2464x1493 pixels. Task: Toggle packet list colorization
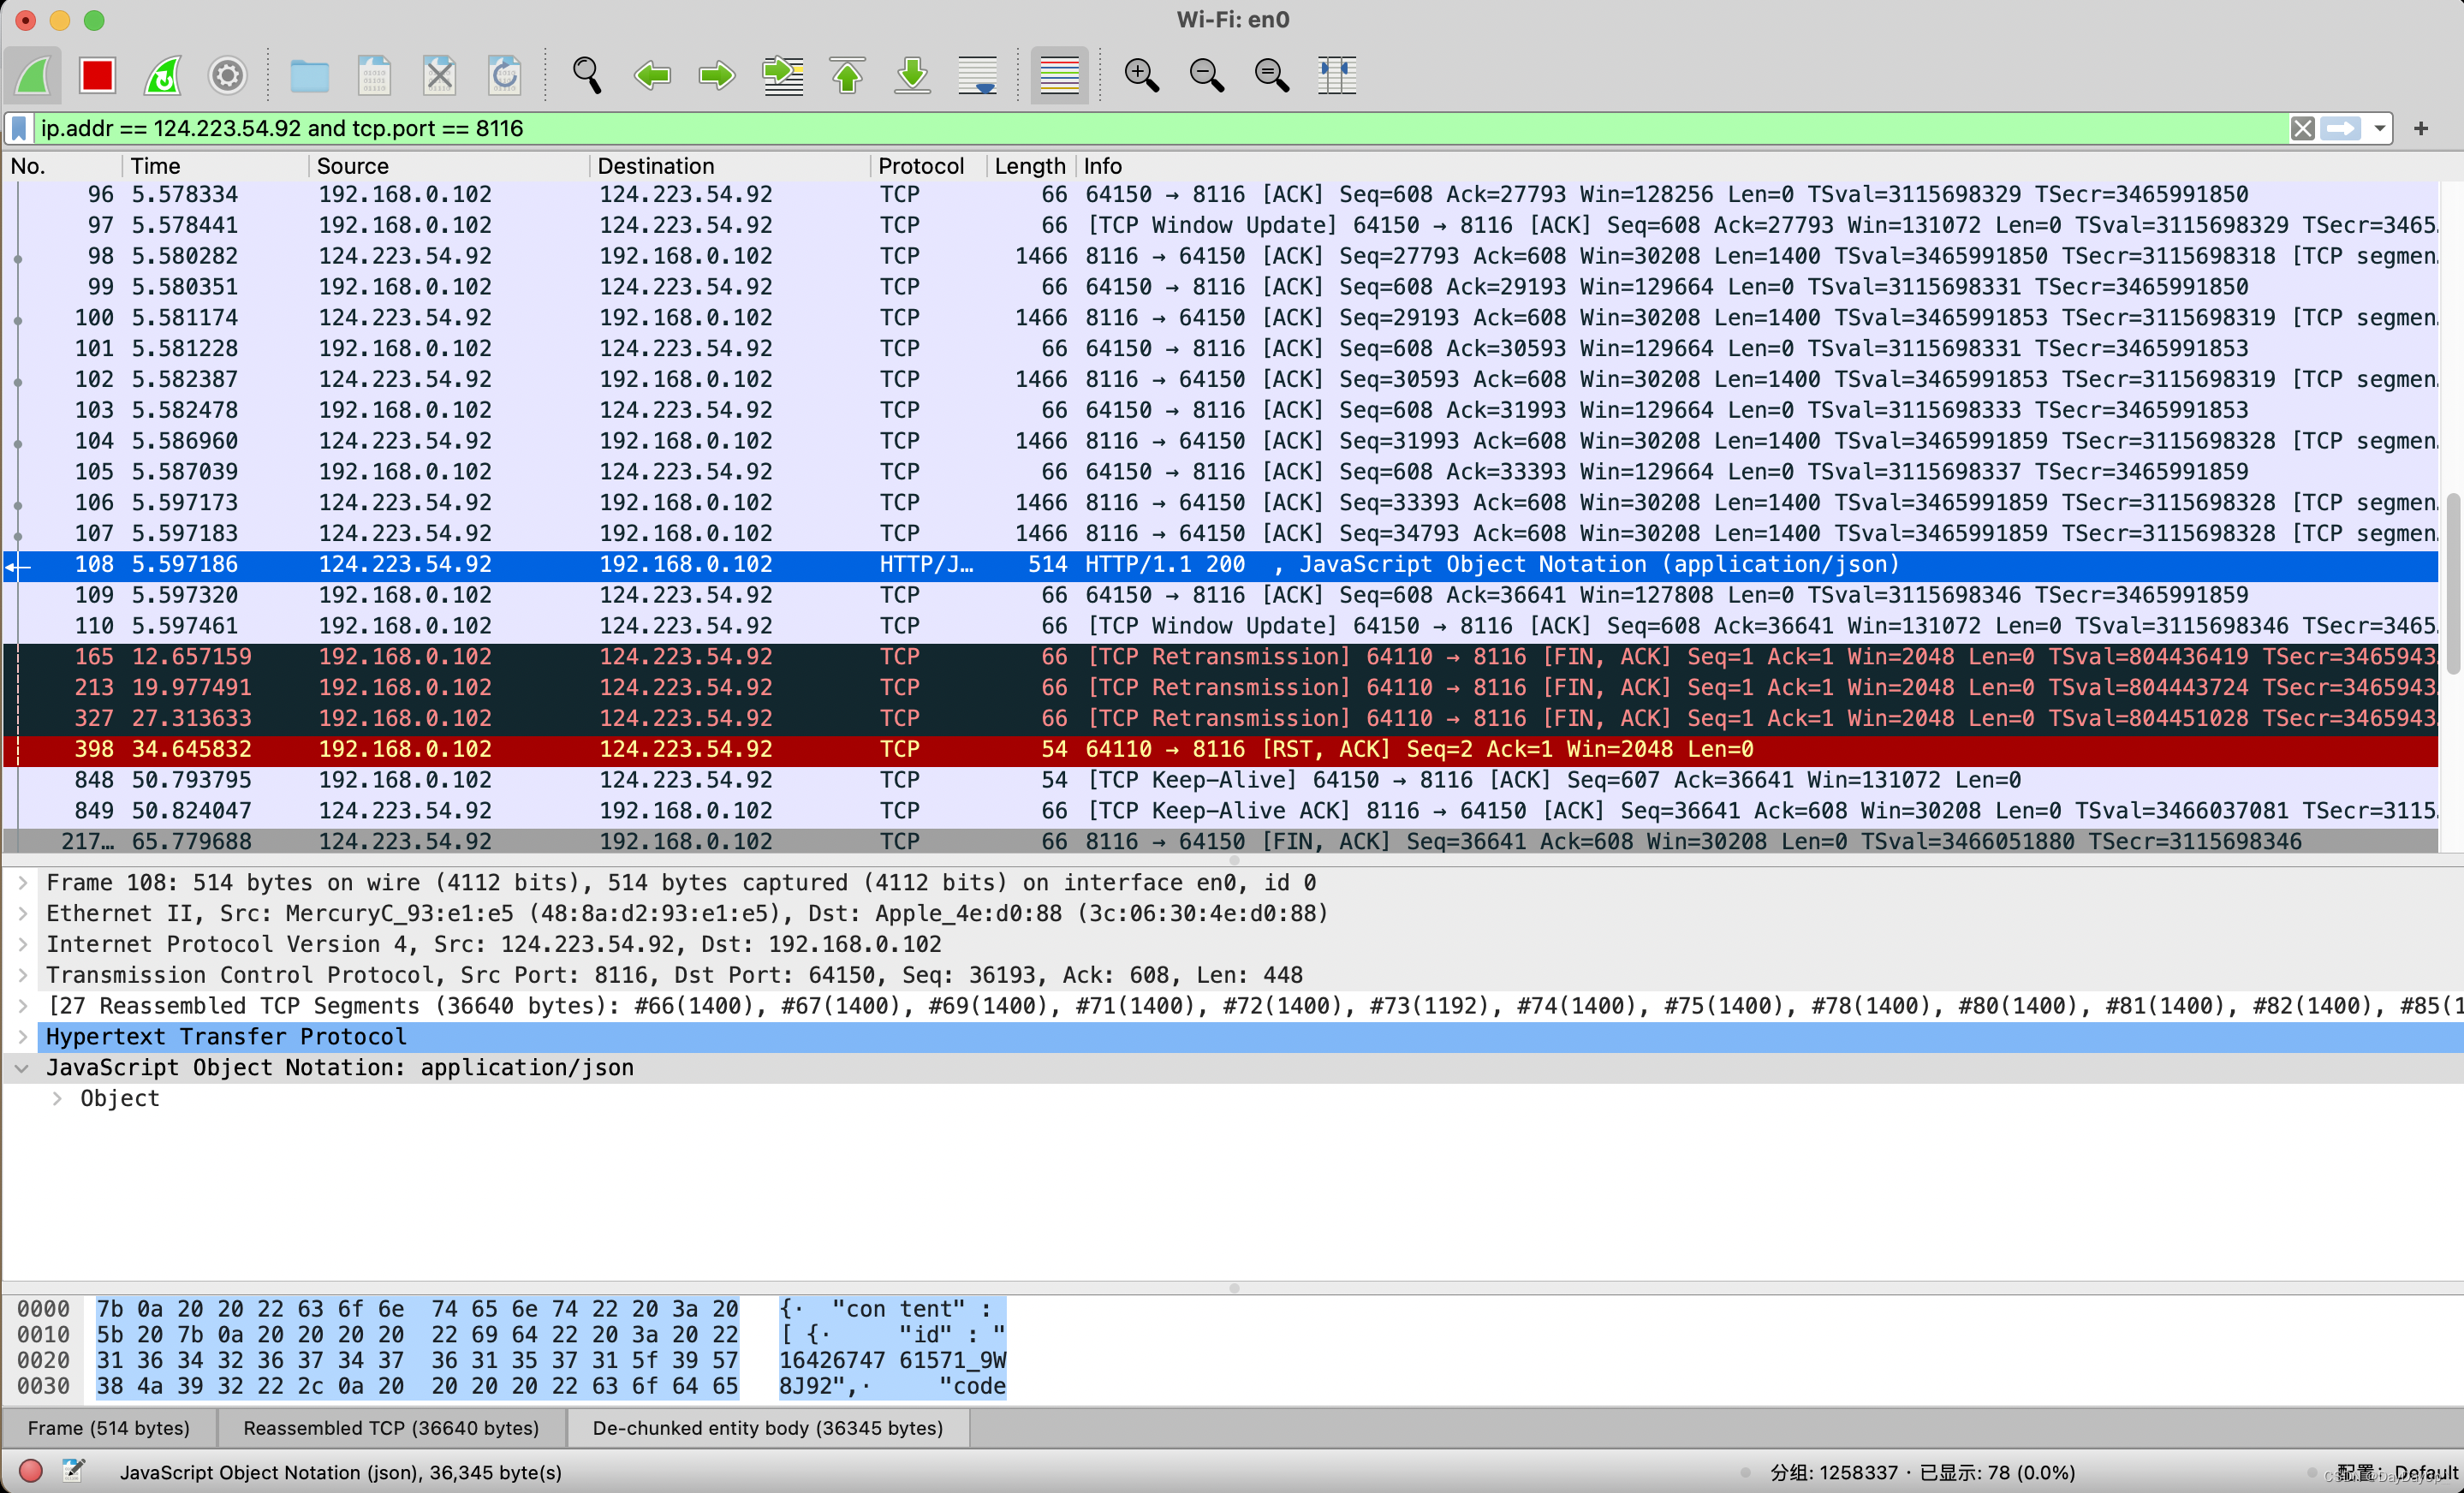(x=1059, y=75)
